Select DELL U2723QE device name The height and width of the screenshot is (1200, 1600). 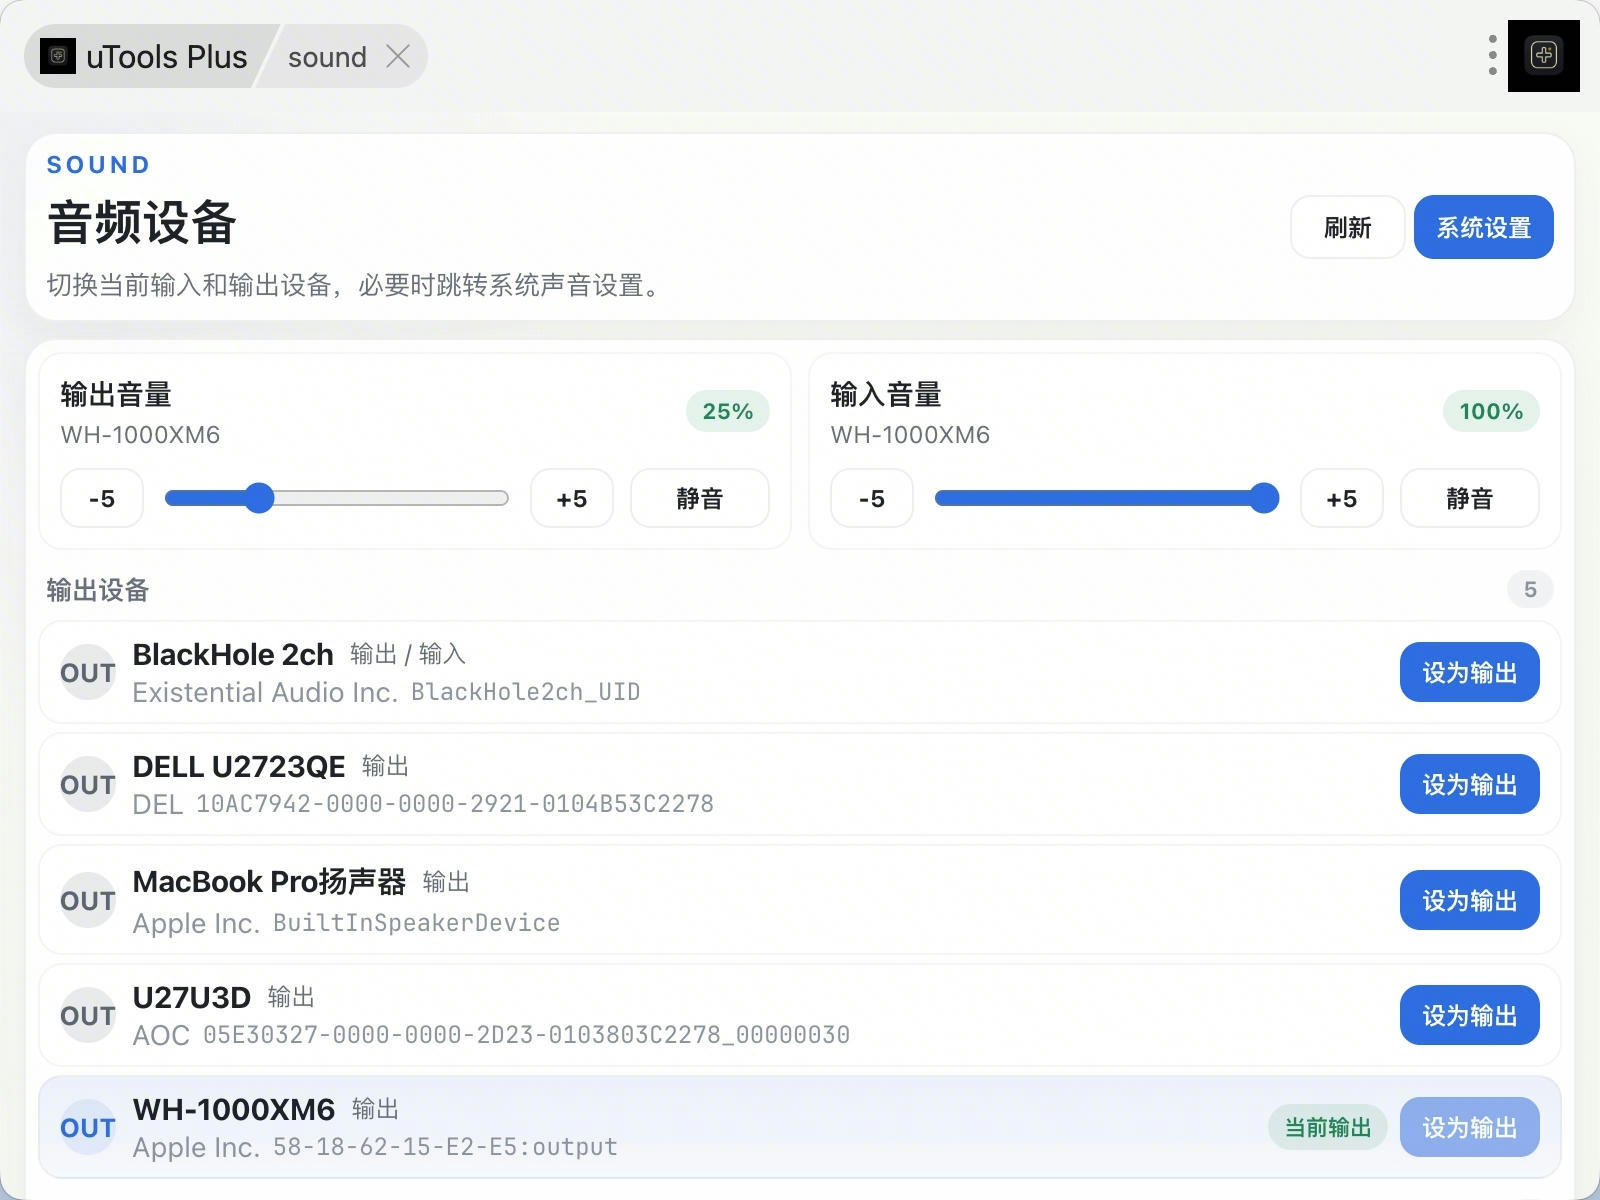[x=239, y=767]
